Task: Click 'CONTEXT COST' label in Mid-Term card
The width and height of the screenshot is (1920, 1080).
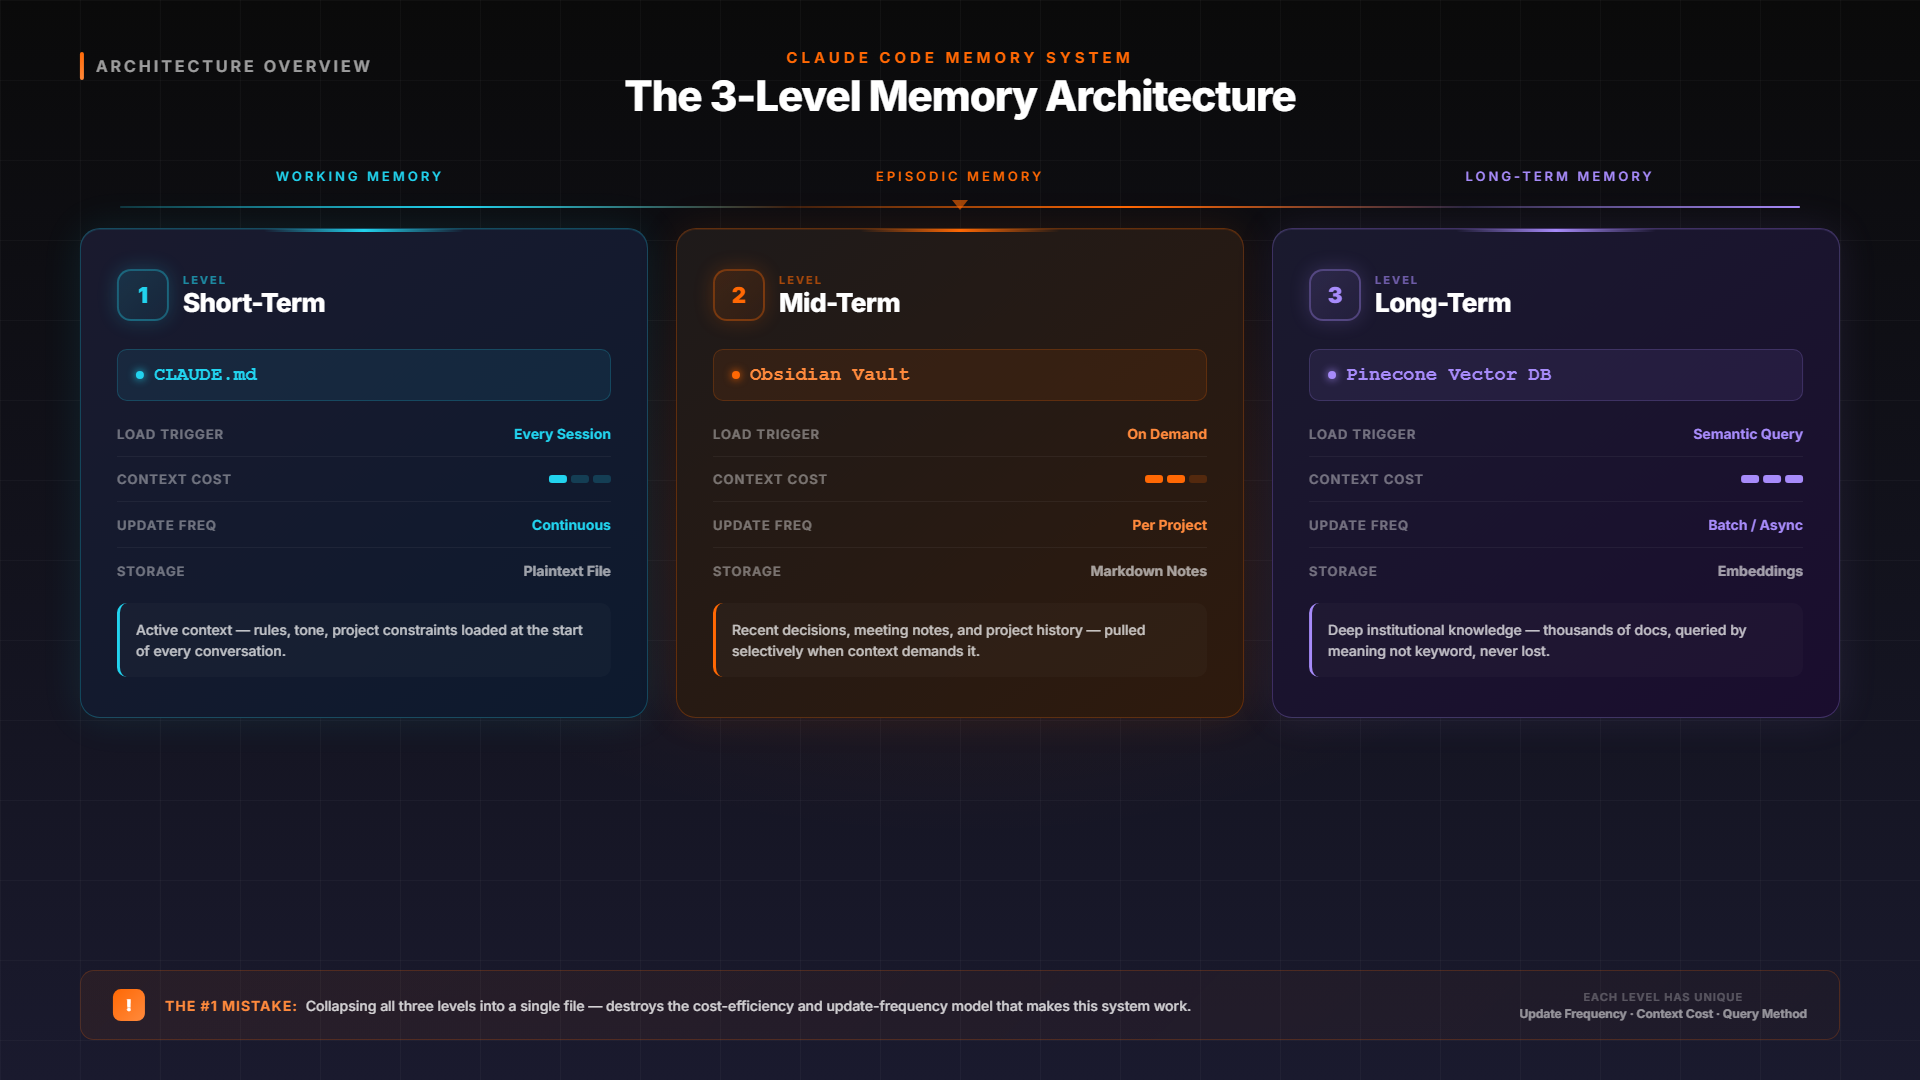Action: pos(770,479)
